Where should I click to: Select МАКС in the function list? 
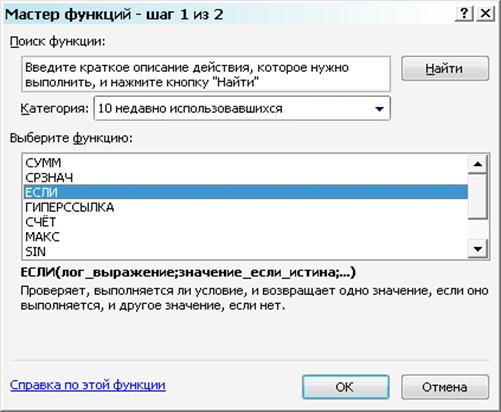(x=246, y=237)
